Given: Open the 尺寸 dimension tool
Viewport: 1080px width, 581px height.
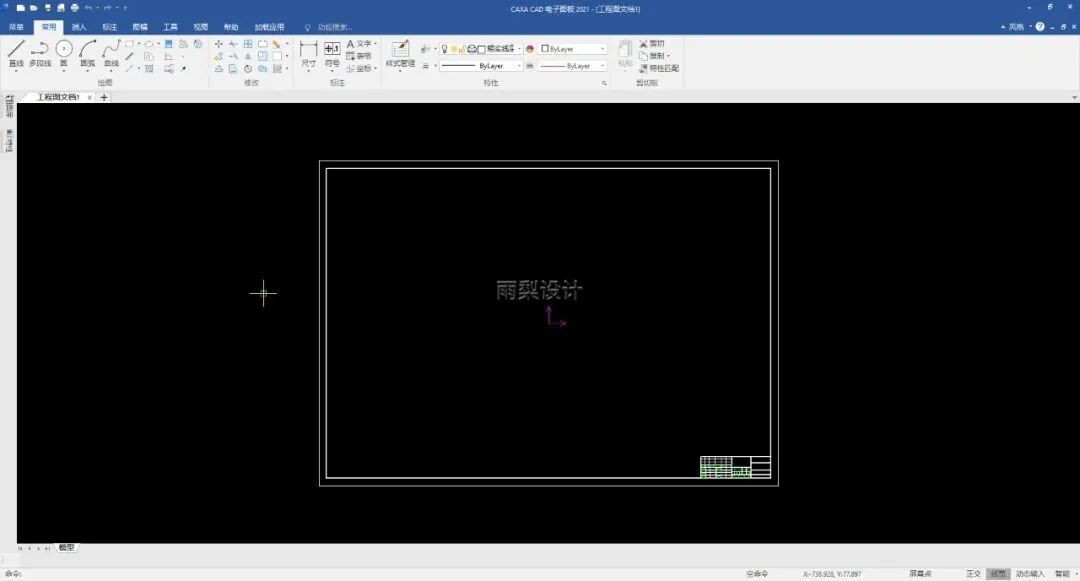Looking at the screenshot, I should point(309,53).
